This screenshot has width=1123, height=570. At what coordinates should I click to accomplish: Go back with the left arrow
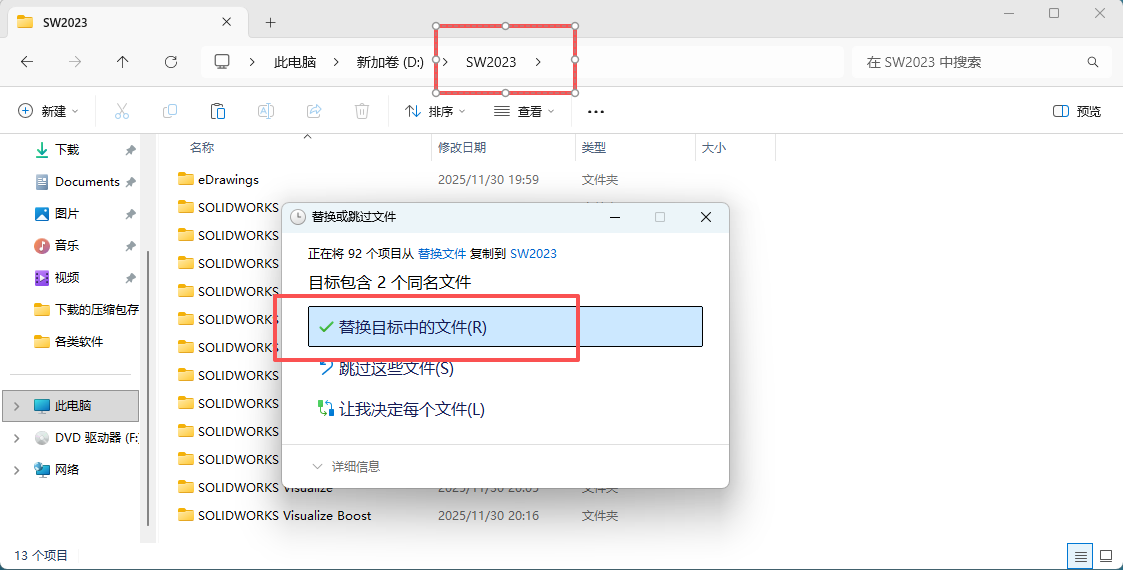click(27, 62)
